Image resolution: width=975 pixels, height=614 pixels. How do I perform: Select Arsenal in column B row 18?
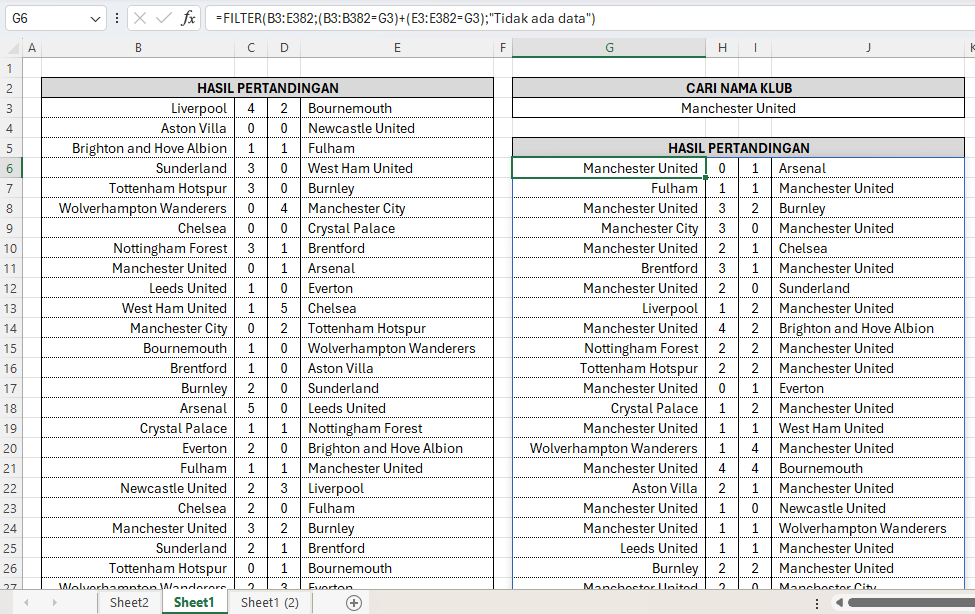(x=138, y=409)
